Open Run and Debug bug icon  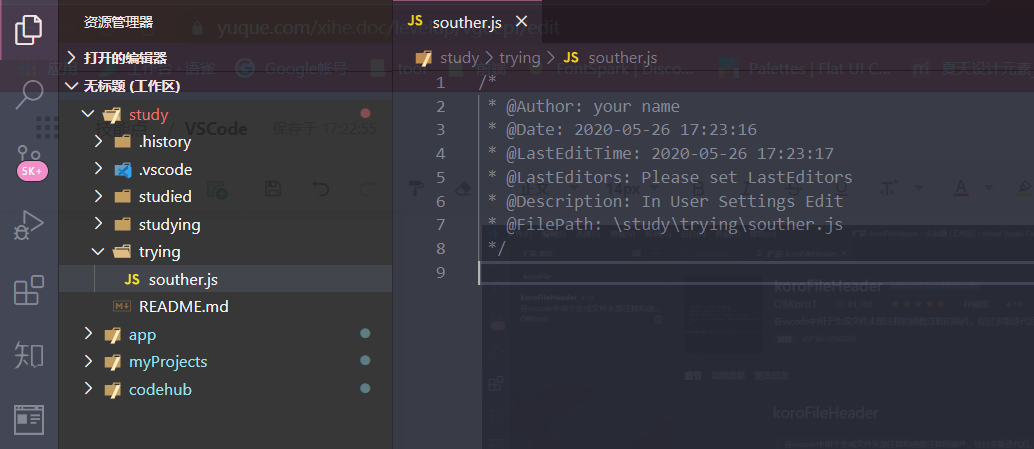coord(28,225)
